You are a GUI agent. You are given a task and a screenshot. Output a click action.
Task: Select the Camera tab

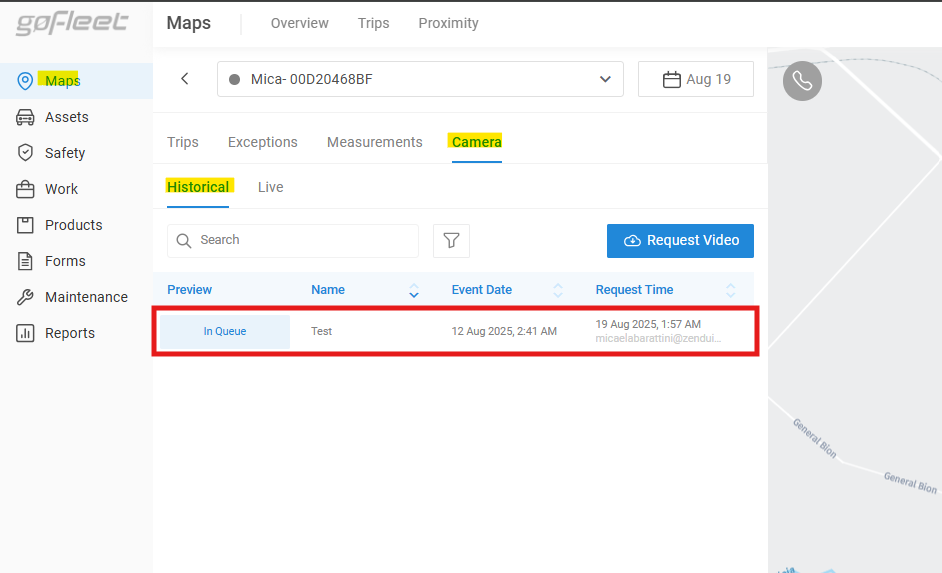pyautogui.click(x=476, y=142)
